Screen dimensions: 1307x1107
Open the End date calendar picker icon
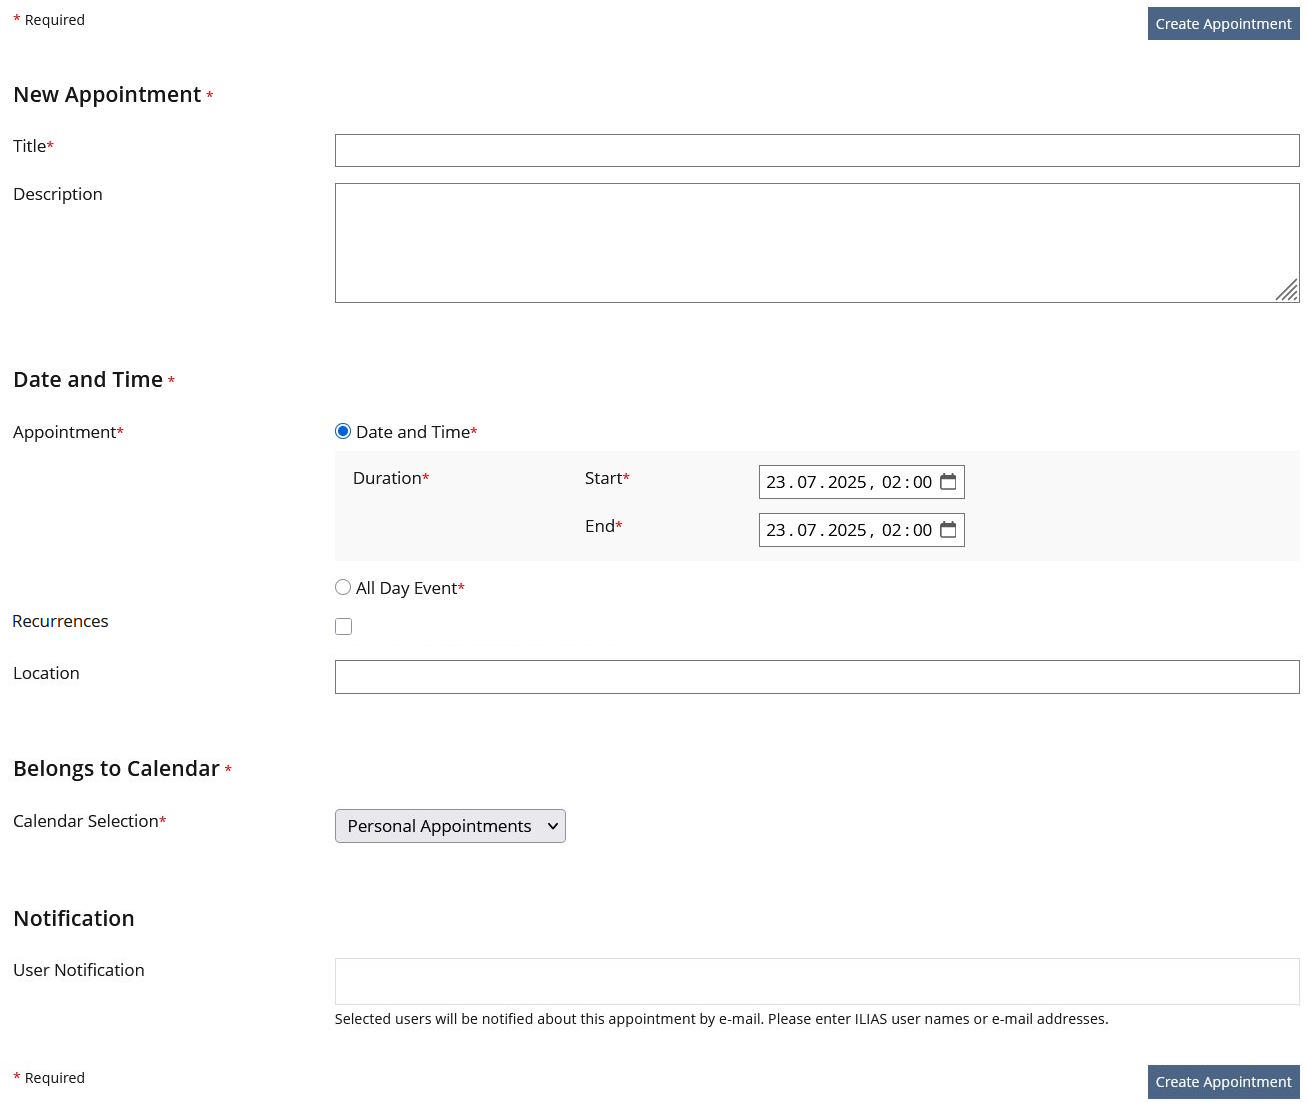tap(948, 530)
